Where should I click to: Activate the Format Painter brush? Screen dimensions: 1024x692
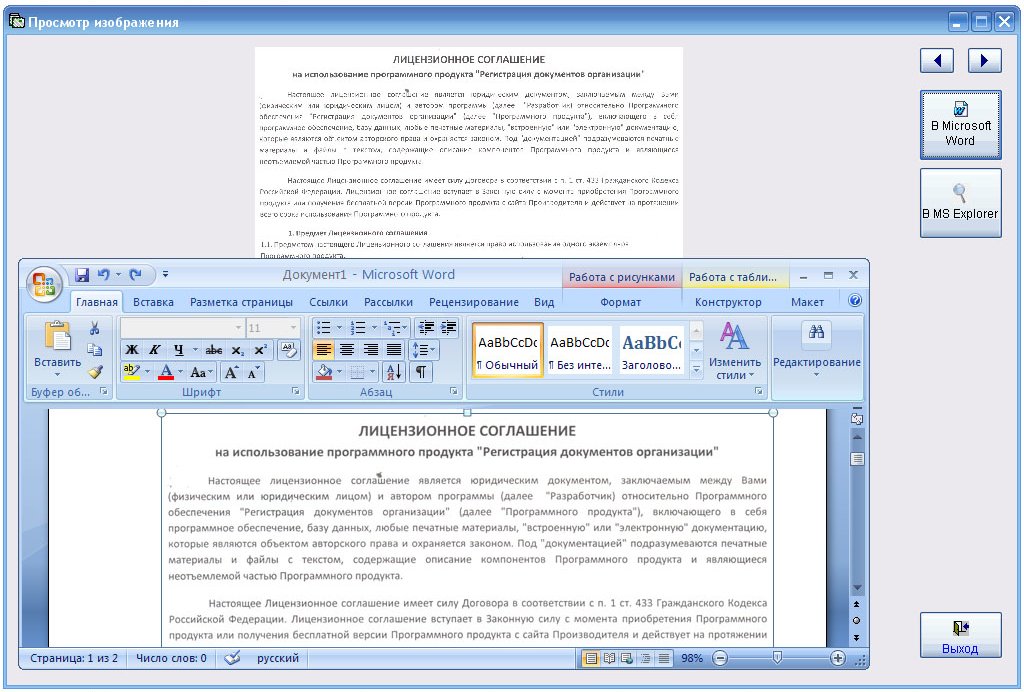coord(95,371)
